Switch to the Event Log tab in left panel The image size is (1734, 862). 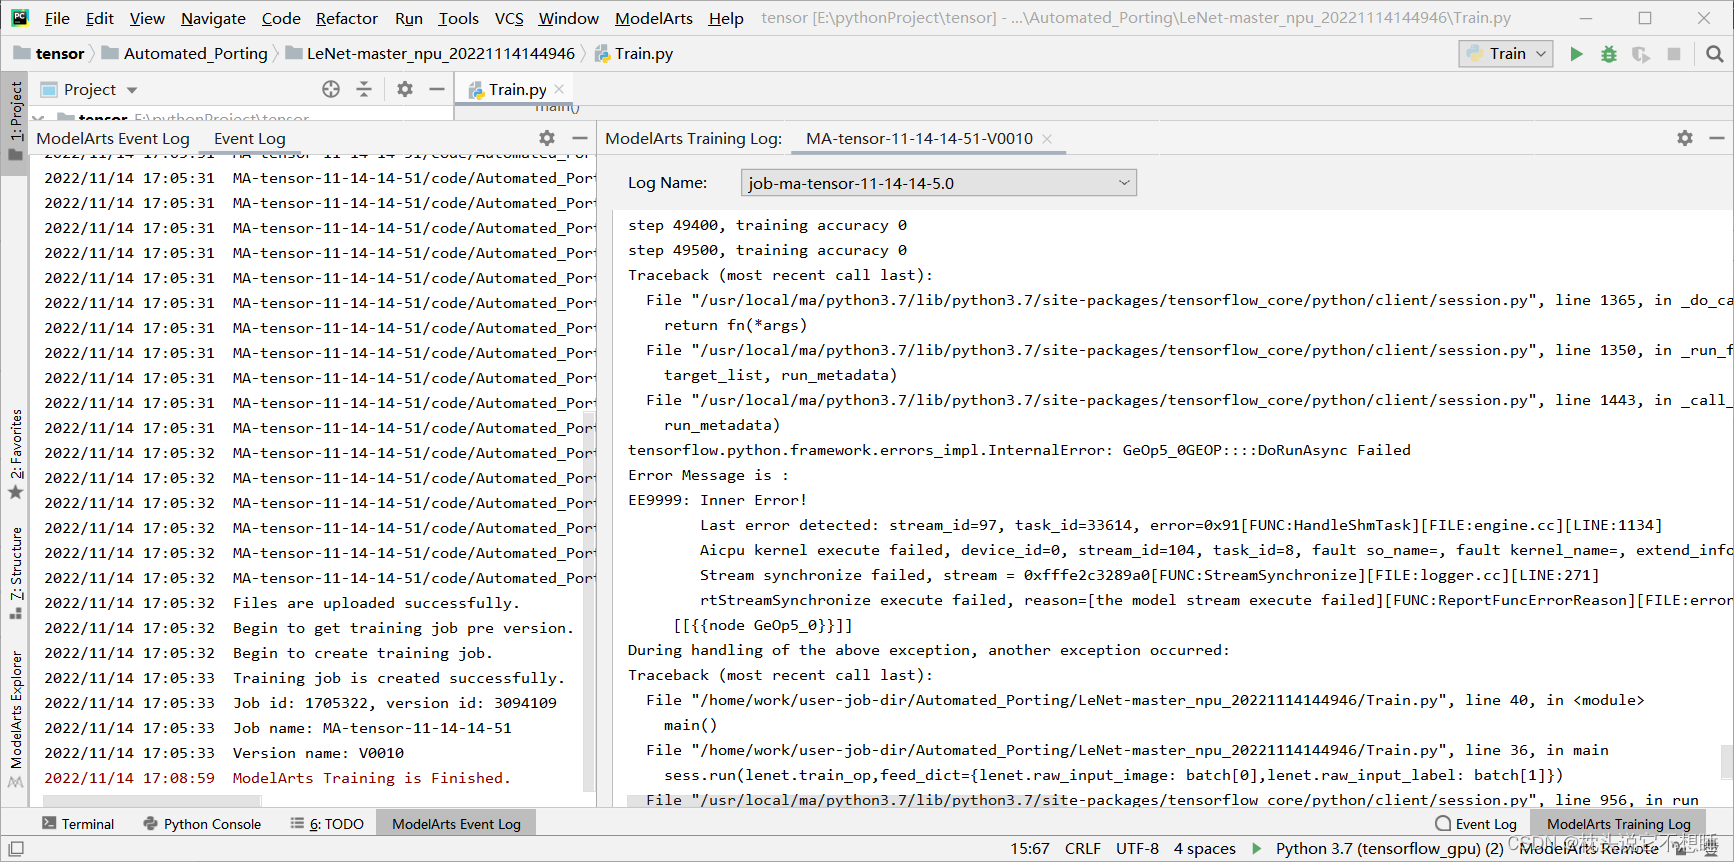point(250,139)
